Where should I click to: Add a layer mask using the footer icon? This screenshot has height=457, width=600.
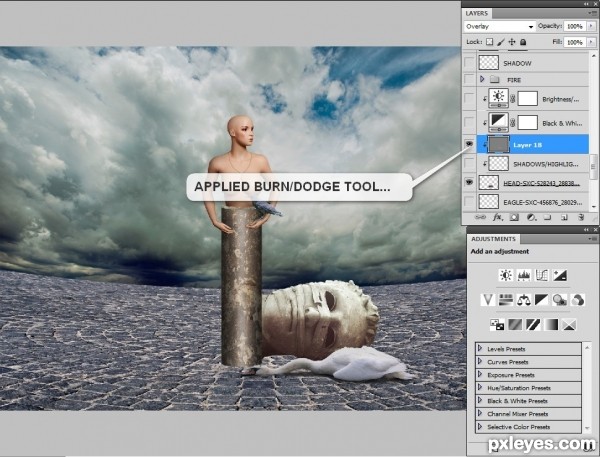click(514, 217)
